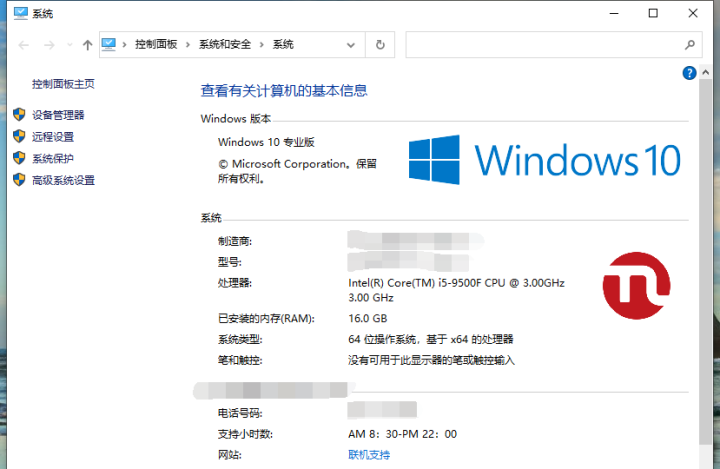Close the 系统 window
Viewport: 720px width, 469px height.
pos(693,13)
